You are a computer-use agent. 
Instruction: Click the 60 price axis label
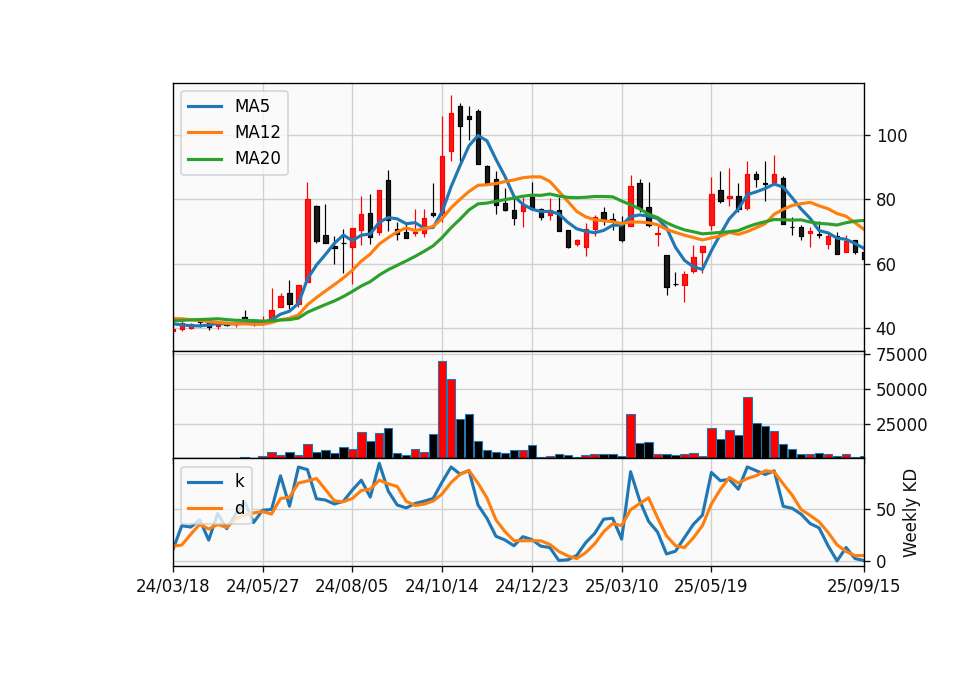[887, 264]
